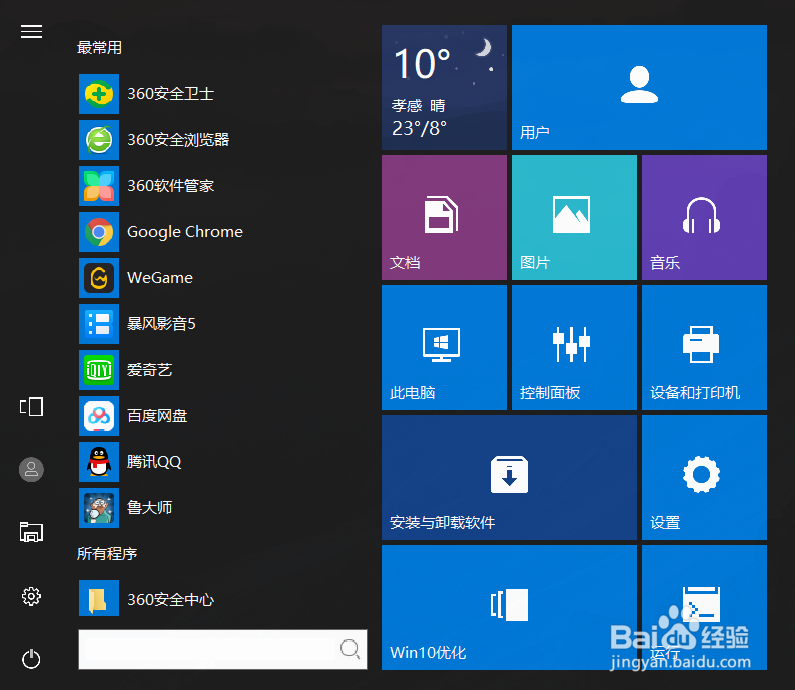795x690 pixels.
Task: Click the sidebar power button icon
Action: pyautogui.click(x=31, y=659)
